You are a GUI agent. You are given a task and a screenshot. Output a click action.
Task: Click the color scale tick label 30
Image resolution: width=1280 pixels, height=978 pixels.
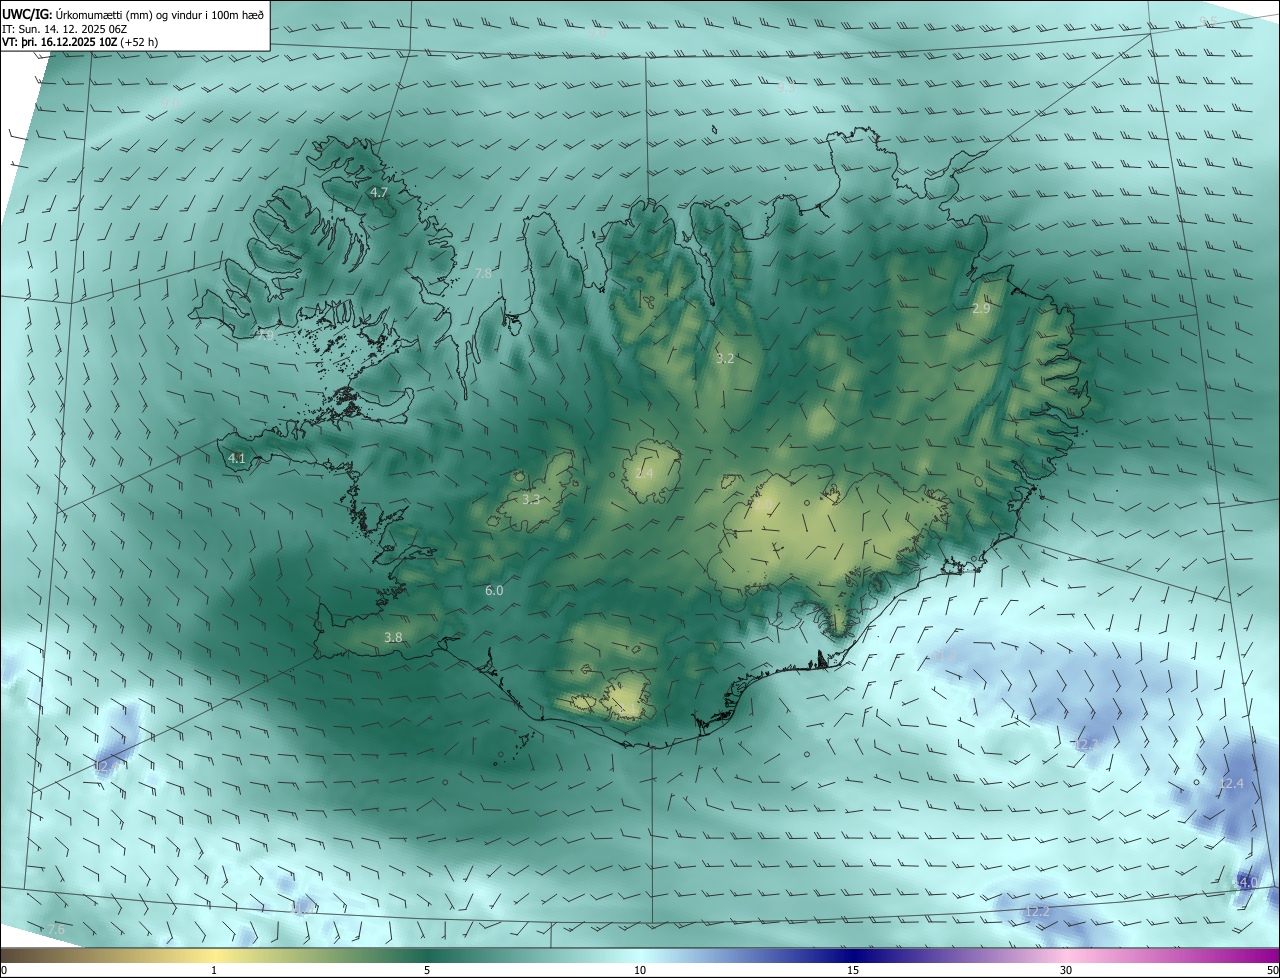tap(1066, 970)
